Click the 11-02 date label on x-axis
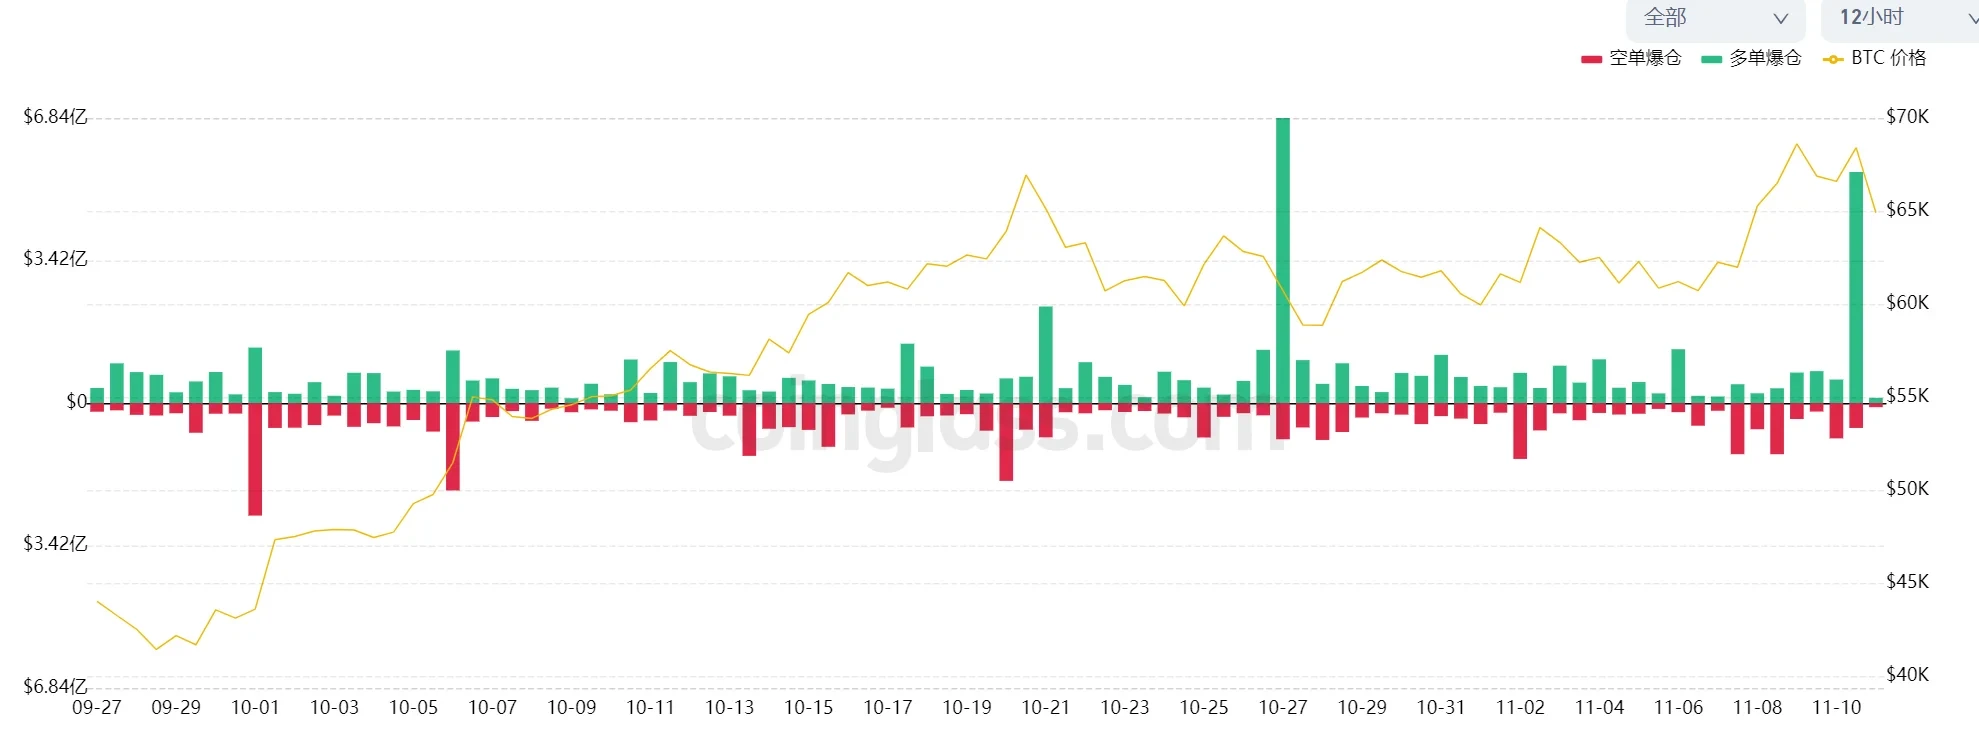 tap(1520, 708)
